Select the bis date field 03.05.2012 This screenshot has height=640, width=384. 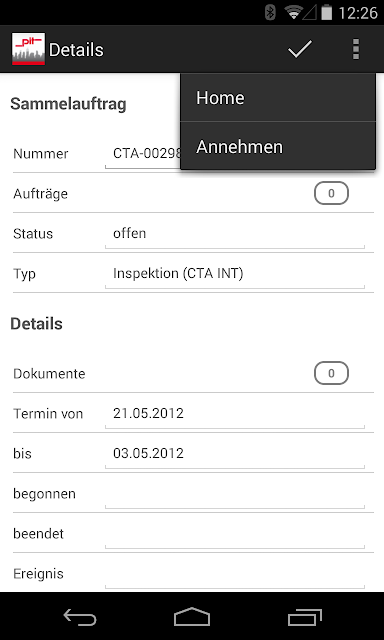(x=235, y=455)
